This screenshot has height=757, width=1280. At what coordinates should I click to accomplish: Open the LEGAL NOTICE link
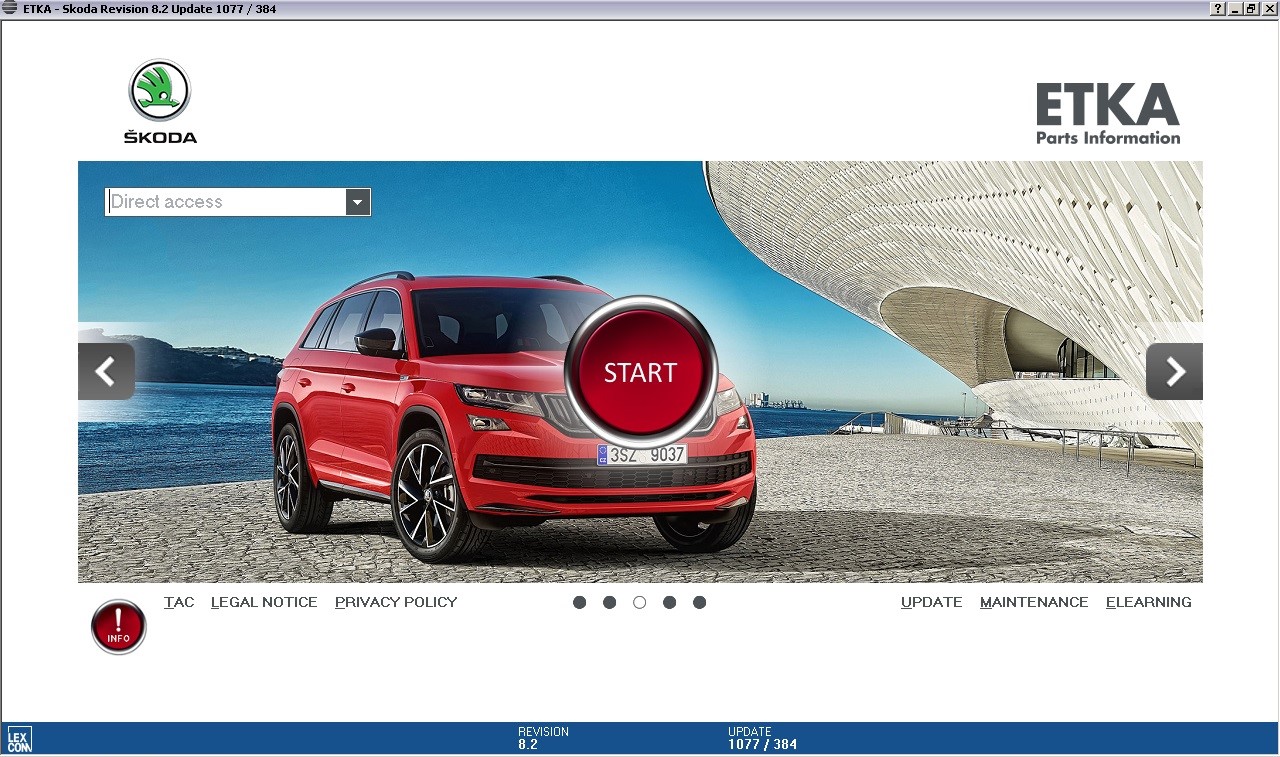264,602
